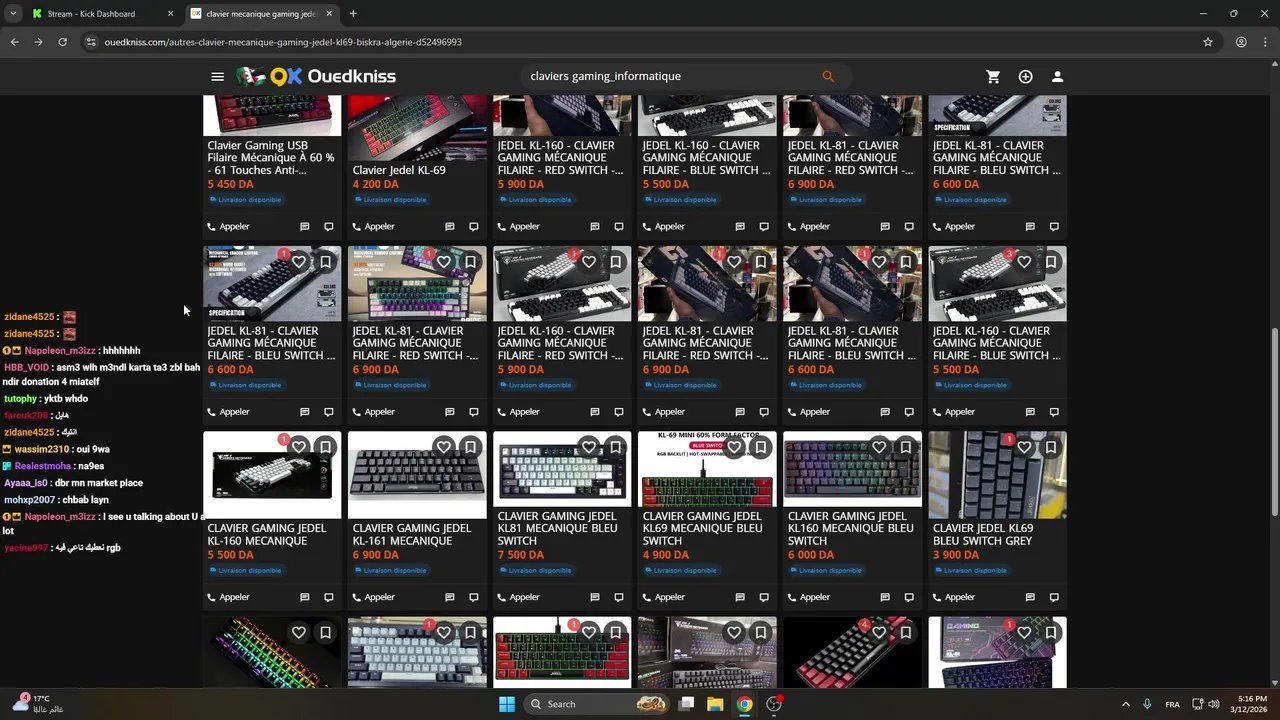Image resolution: width=1280 pixels, height=720 pixels.
Task: Favorite the KL-160 MECANIQUE 5 500 DA listing heart
Action: pos(299,447)
